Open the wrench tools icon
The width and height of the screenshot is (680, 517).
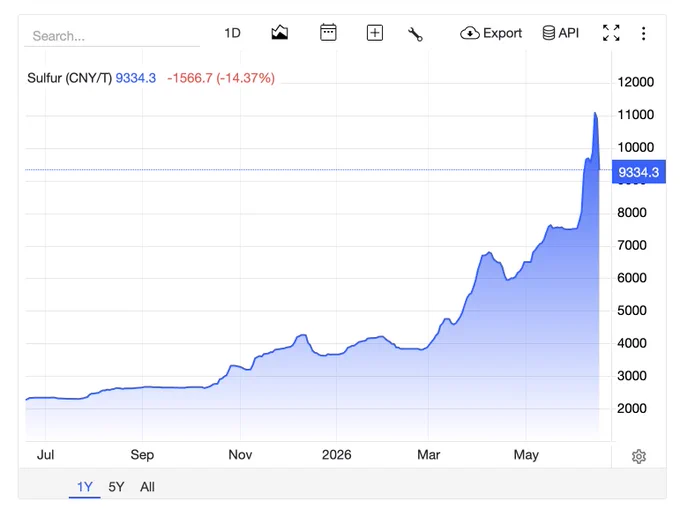[x=415, y=34]
